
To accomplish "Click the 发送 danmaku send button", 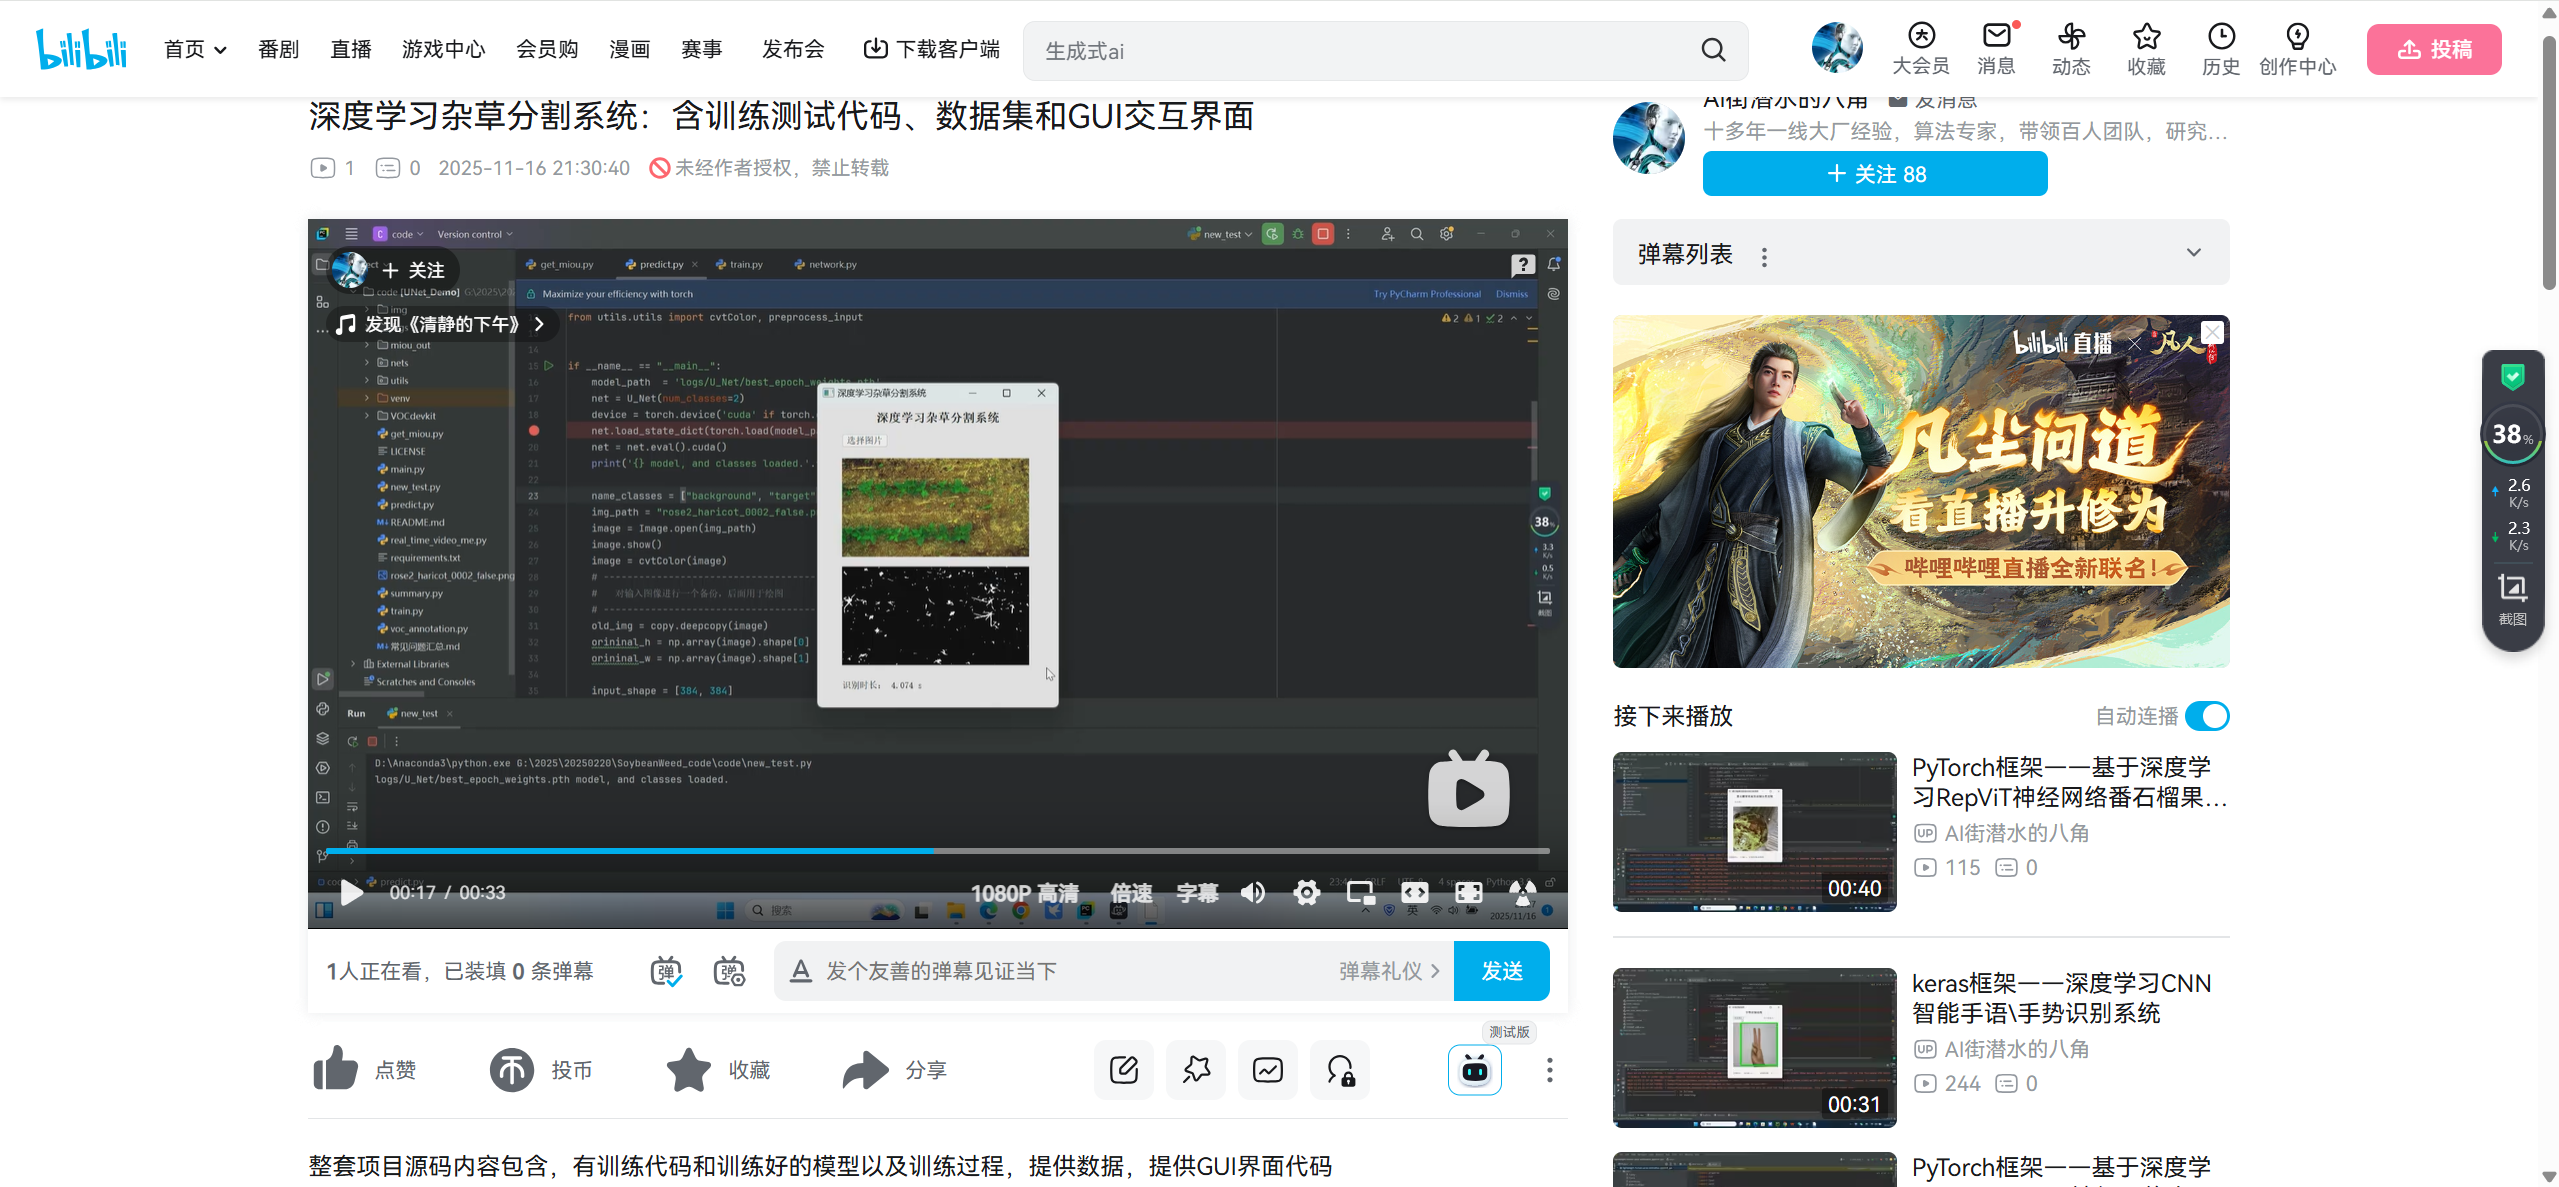I will [1501, 971].
